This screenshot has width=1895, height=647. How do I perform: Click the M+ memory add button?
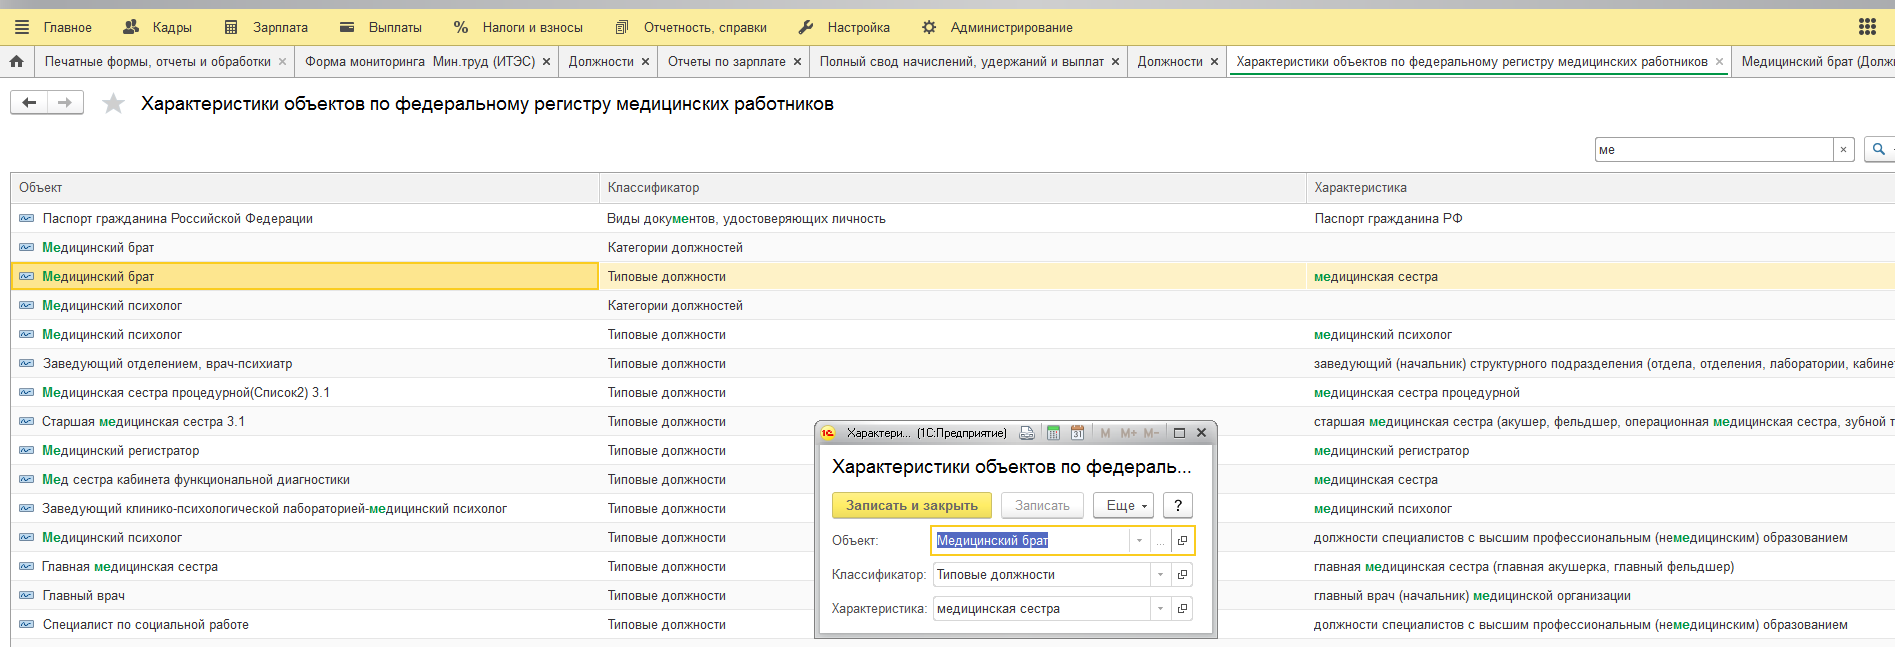click(1129, 433)
